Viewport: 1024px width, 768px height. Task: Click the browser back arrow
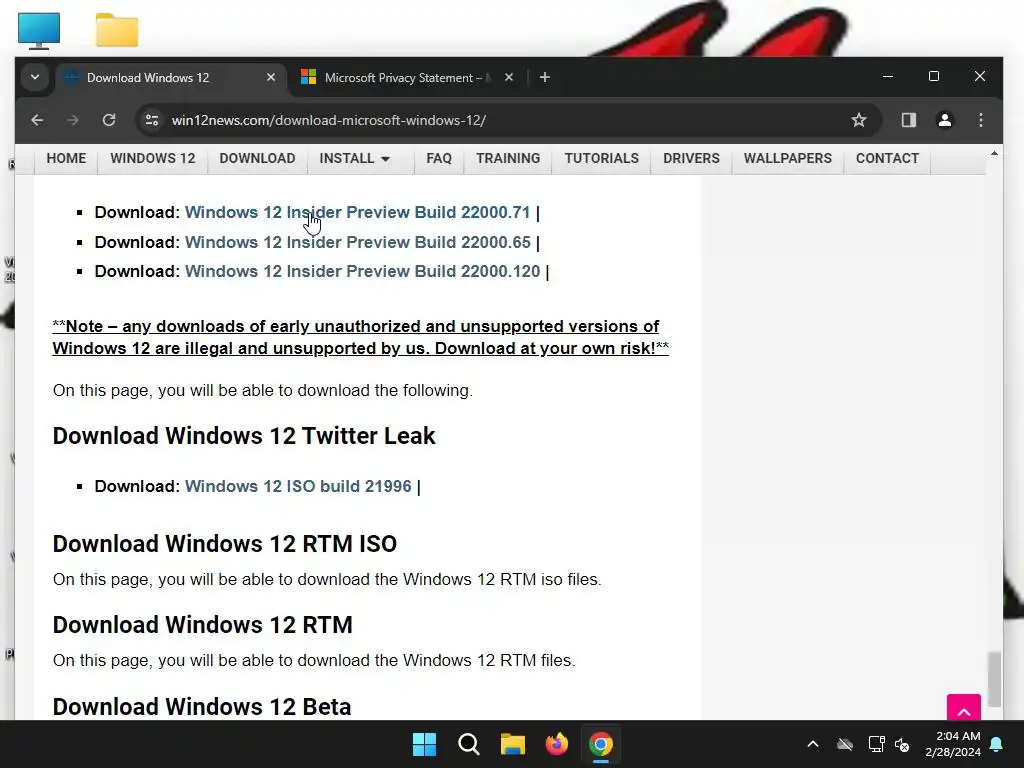(37, 120)
